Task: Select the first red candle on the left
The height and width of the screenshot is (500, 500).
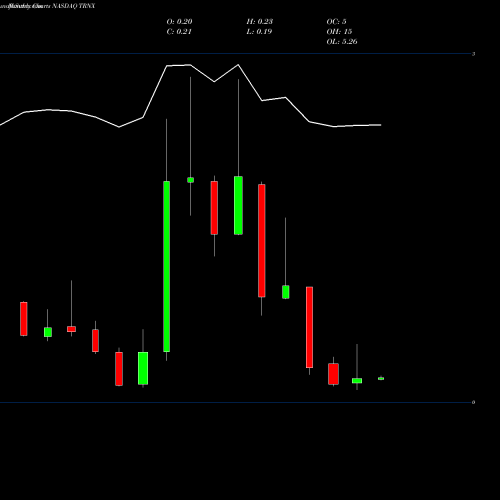Action: (24, 319)
